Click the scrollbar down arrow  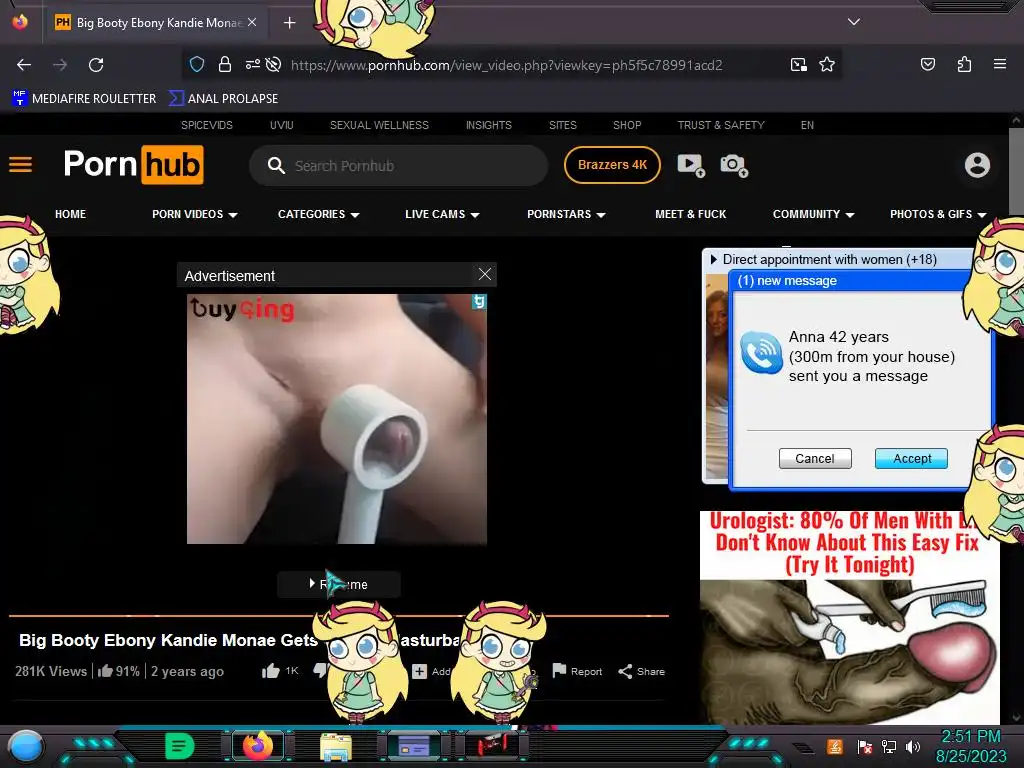[x=1016, y=717]
